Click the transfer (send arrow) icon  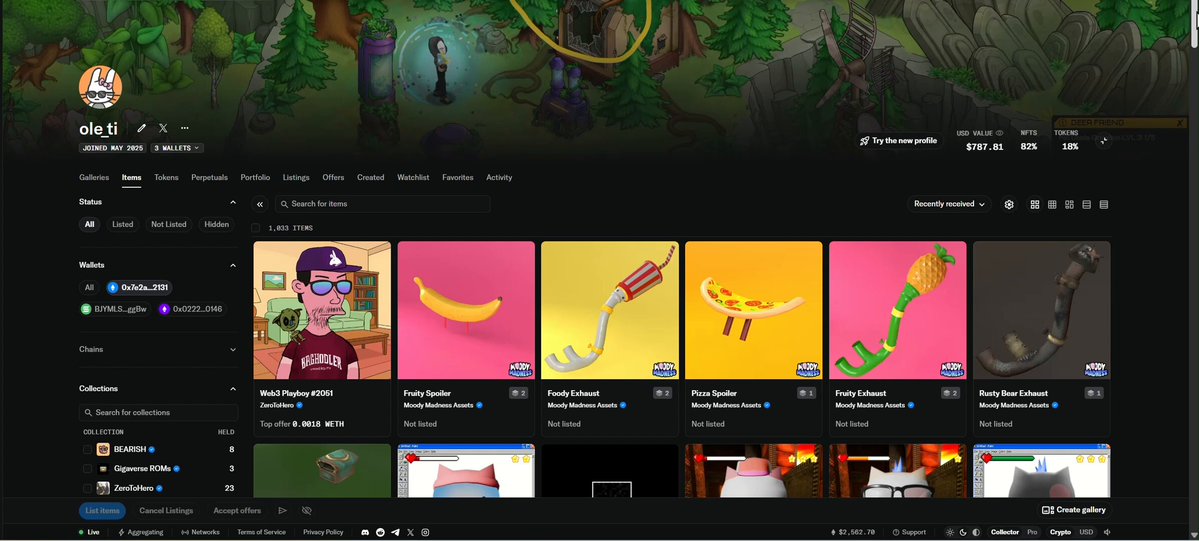click(x=282, y=510)
